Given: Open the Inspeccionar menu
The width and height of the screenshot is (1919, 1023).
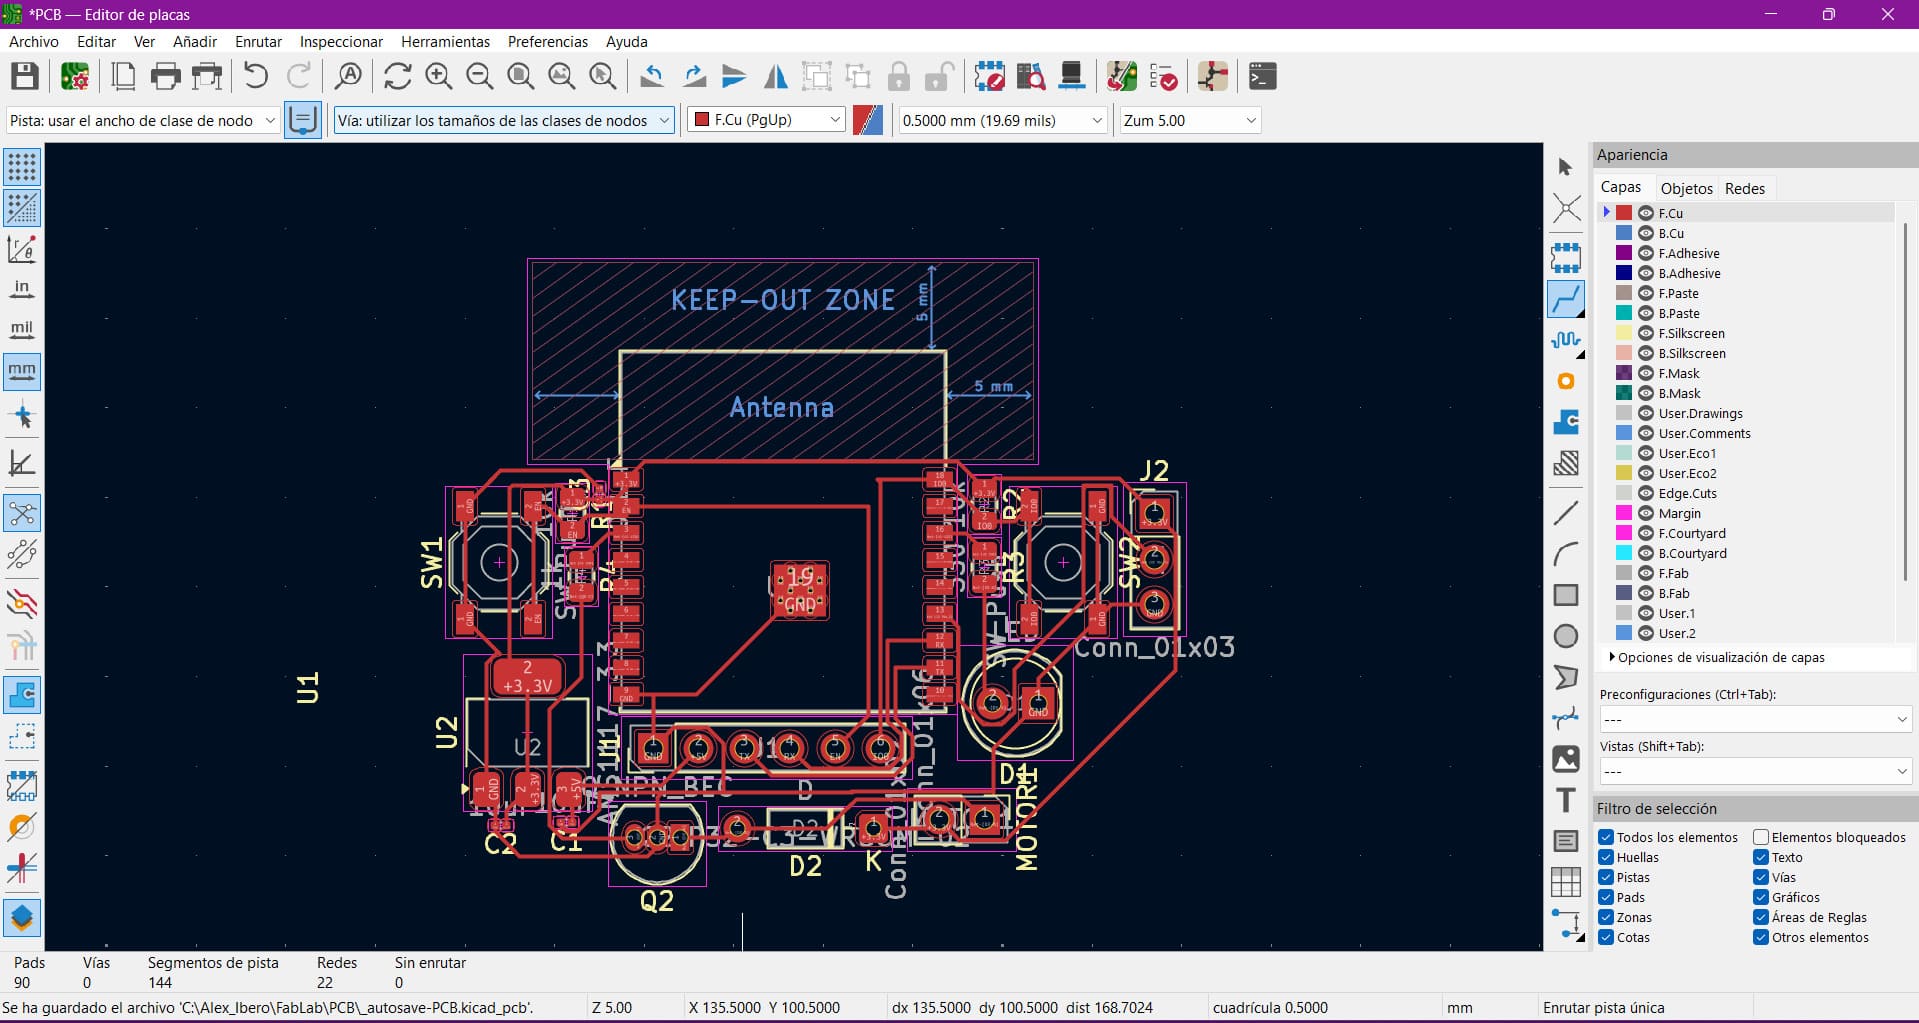Looking at the screenshot, I should pos(340,42).
